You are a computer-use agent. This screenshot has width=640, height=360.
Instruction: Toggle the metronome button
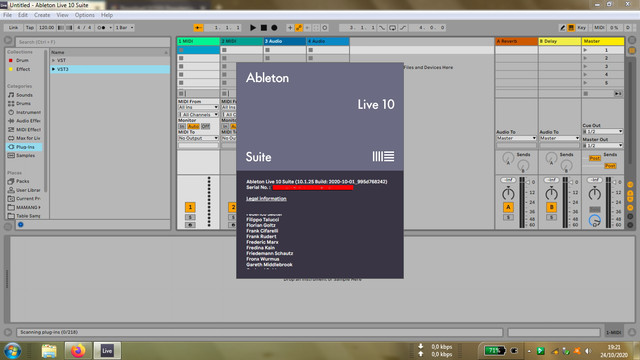click(x=101, y=28)
